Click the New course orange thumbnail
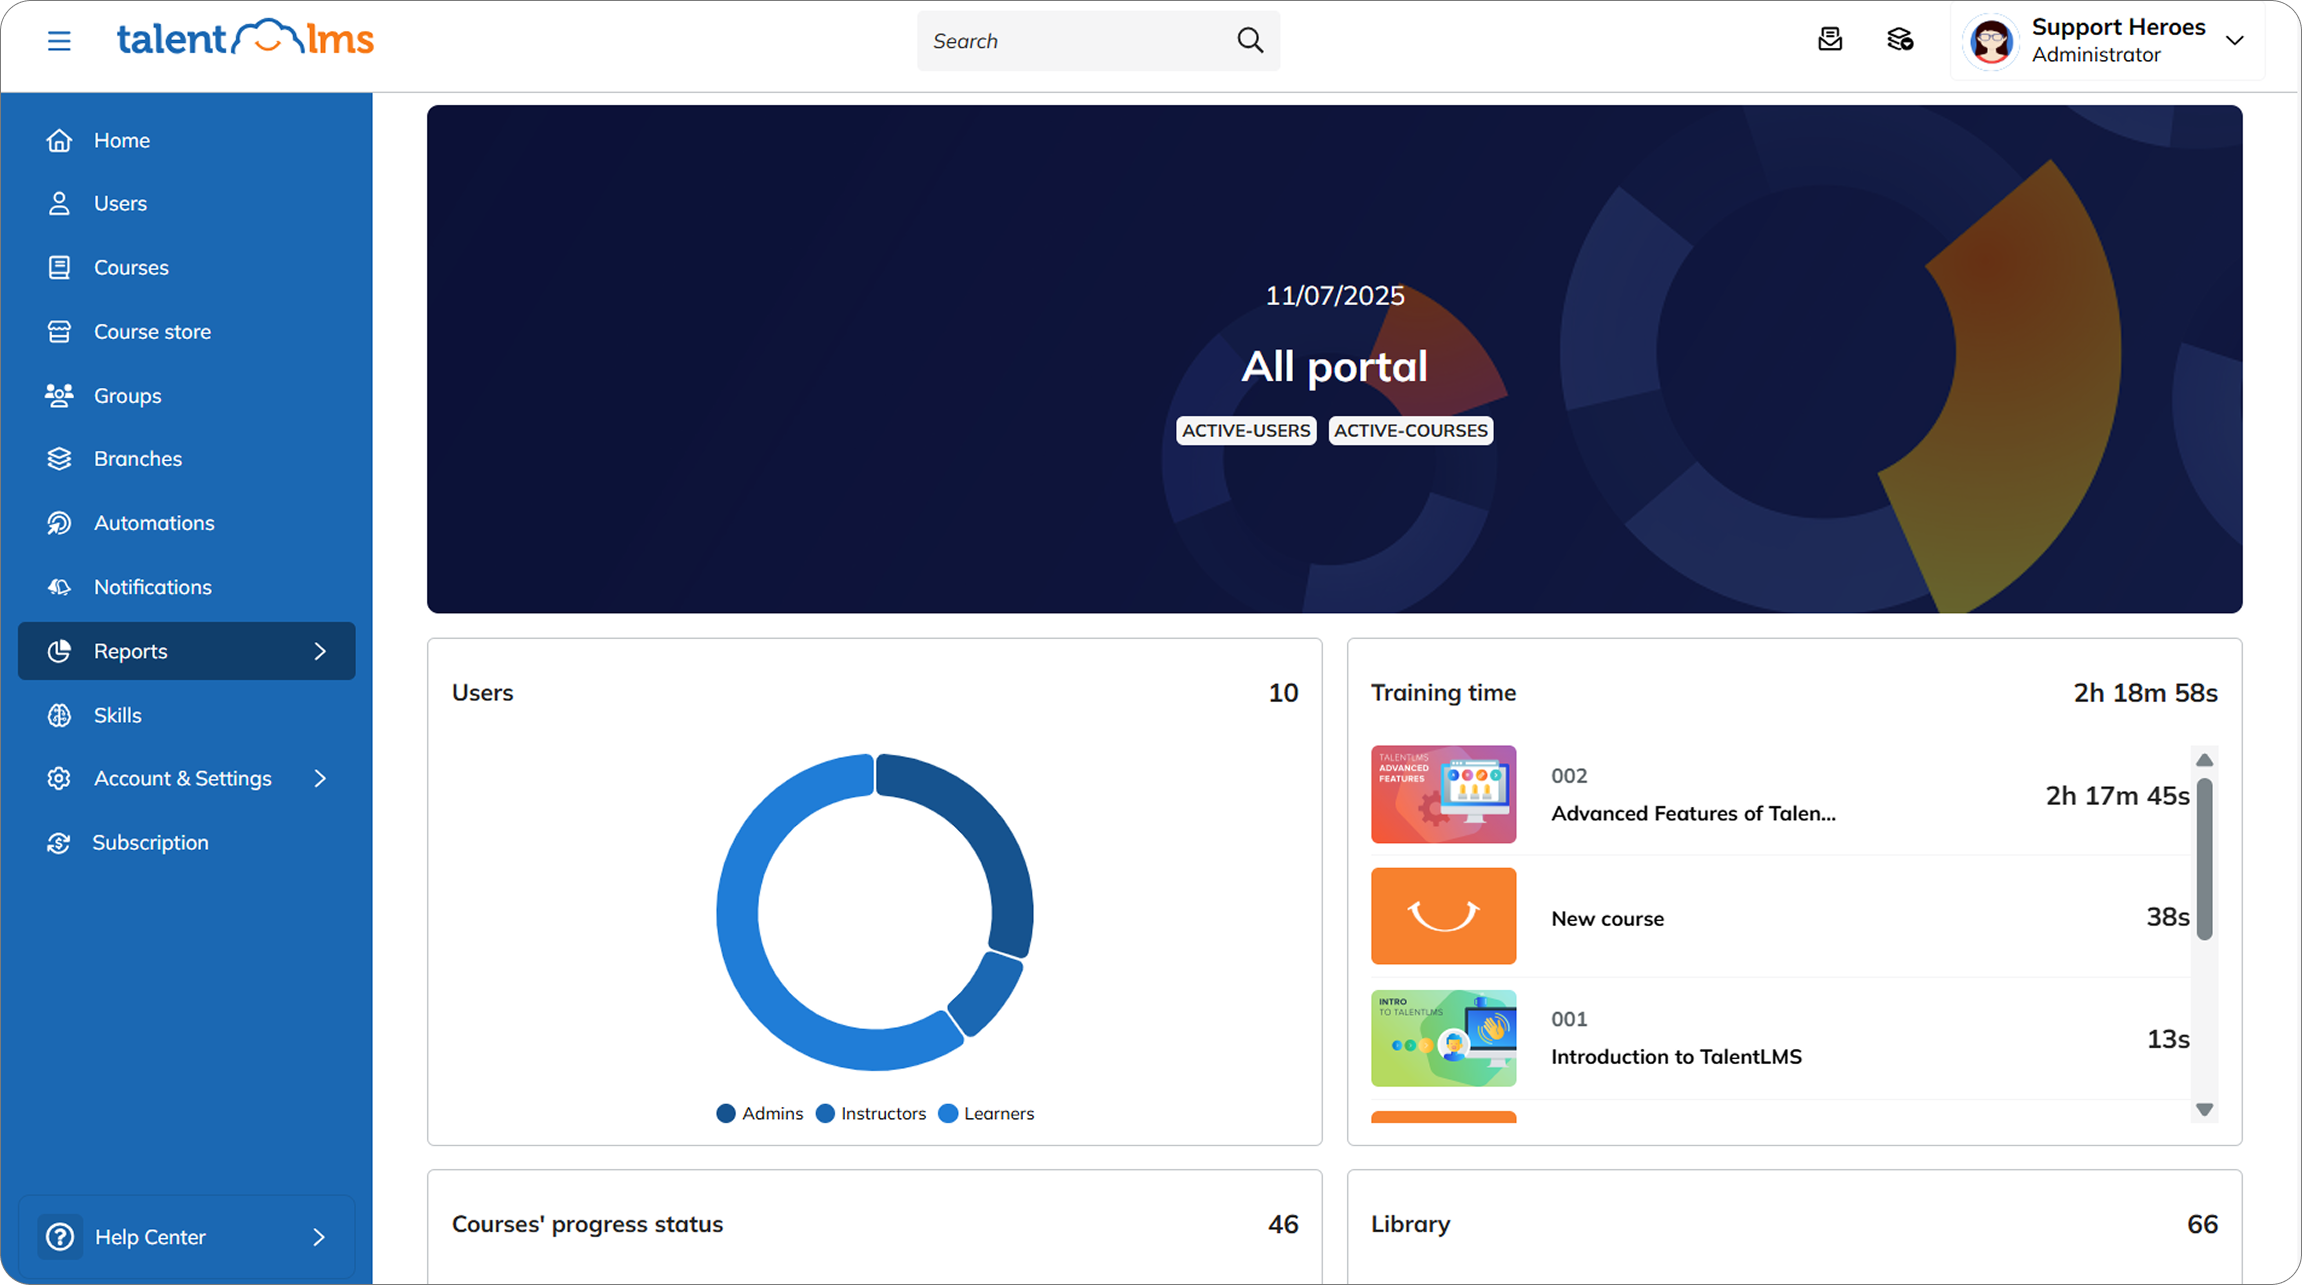This screenshot has height=1285, width=2302. [x=1443, y=916]
